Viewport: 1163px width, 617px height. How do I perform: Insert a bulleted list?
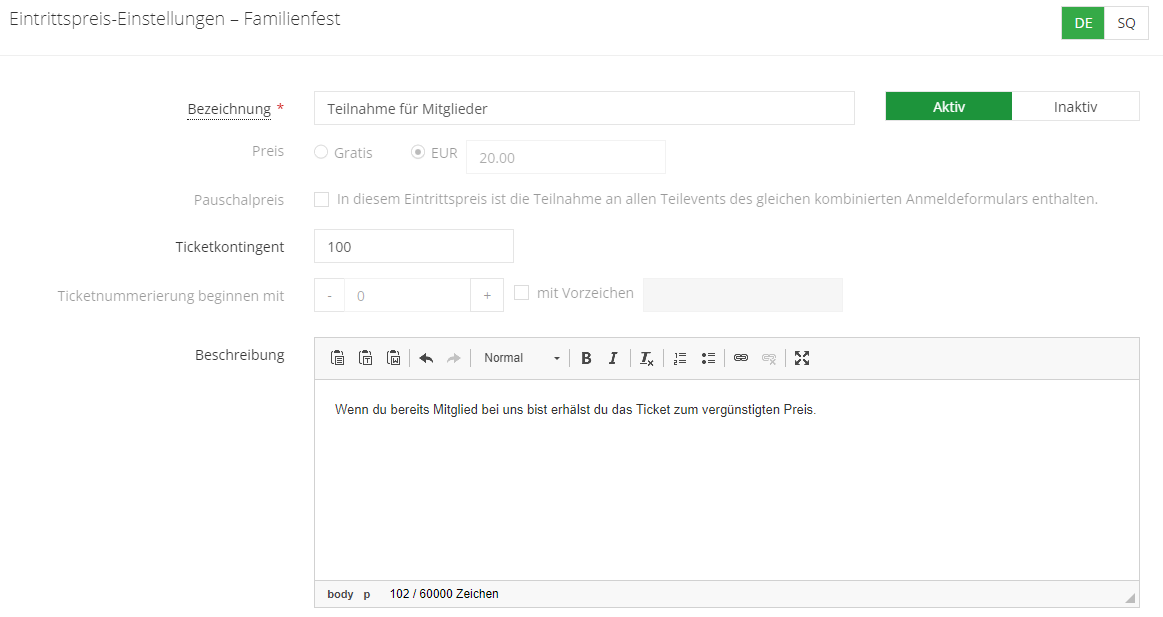click(x=708, y=358)
